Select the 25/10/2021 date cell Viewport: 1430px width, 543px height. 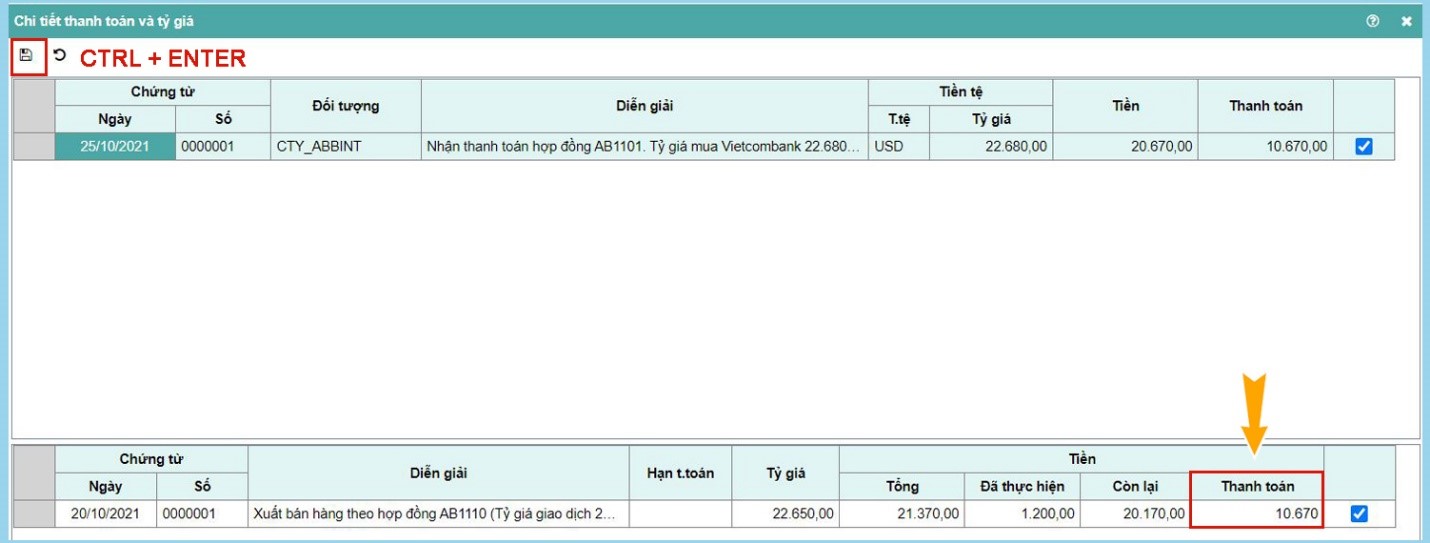(x=115, y=147)
